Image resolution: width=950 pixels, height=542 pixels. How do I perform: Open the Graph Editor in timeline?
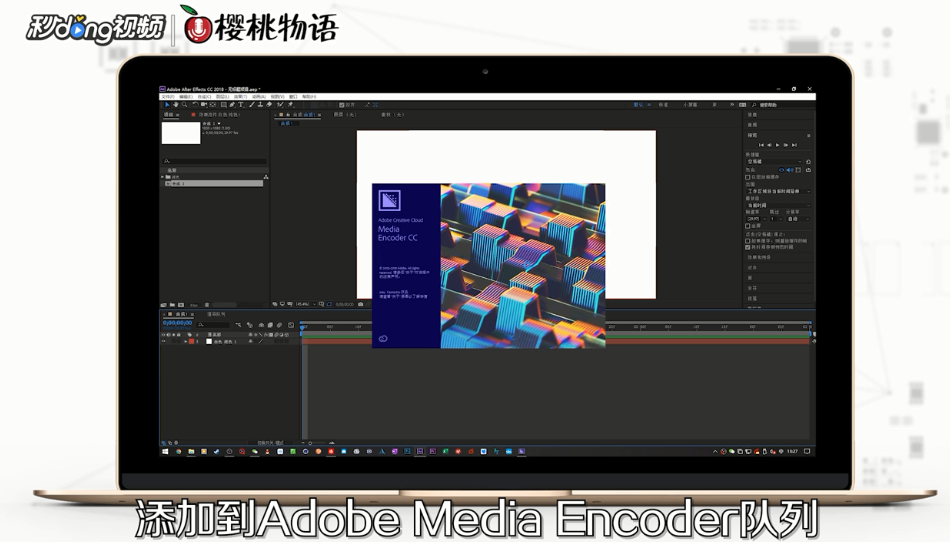pos(291,325)
